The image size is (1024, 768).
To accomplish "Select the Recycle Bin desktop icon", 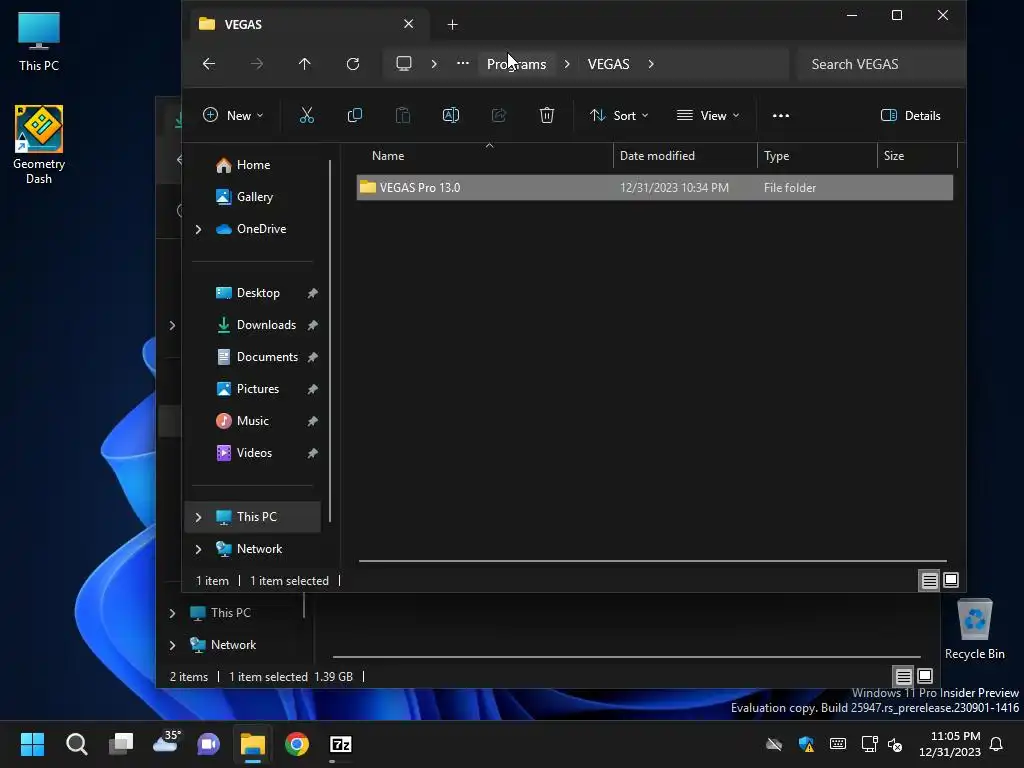I will pos(974,629).
